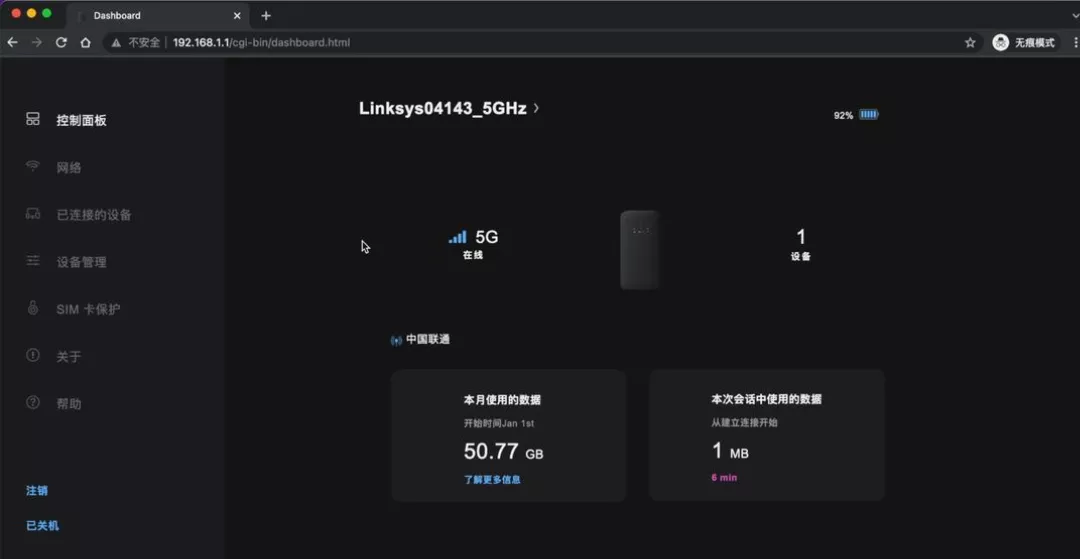The image size is (1080, 559).
Task: Reload the dashboard page
Action: tap(61, 42)
